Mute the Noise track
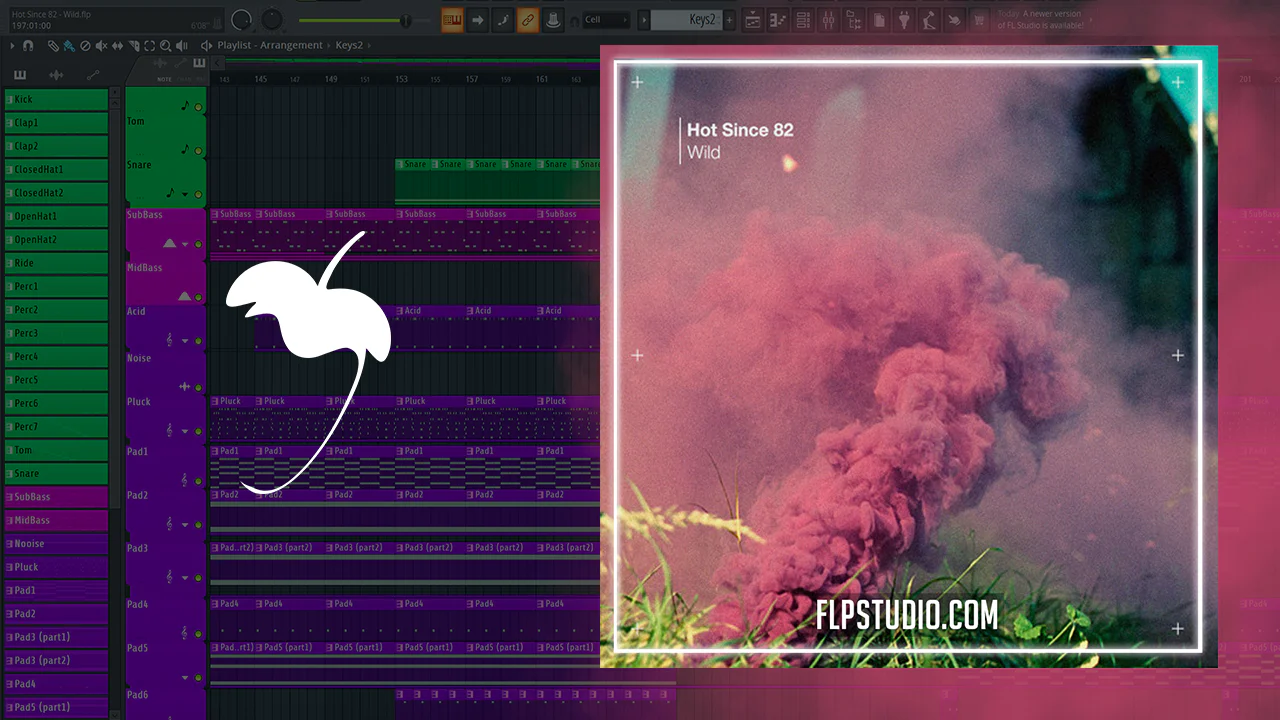The height and width of the screenshot is (720, 1280). coord(198,387)
